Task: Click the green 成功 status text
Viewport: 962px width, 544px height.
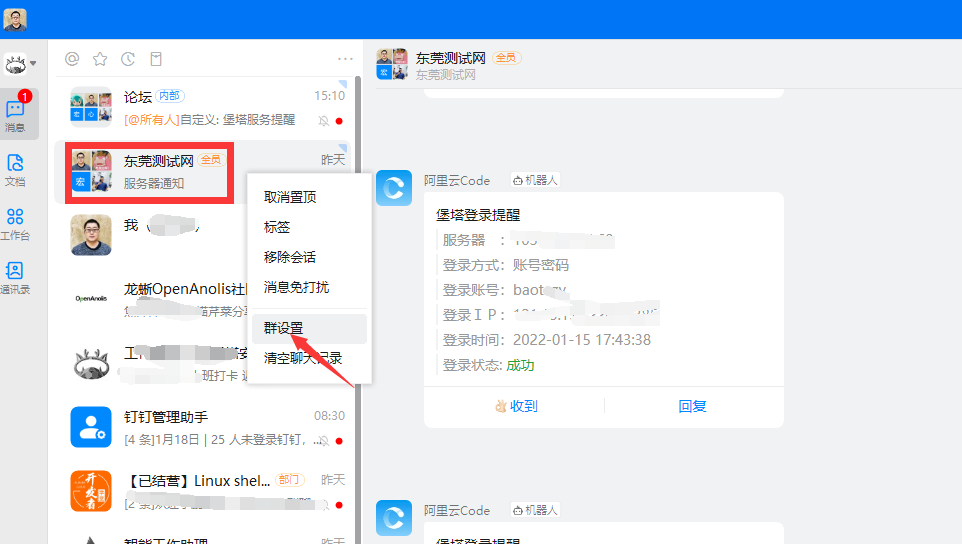Action: pyautogui.click(x=520, y=366)
